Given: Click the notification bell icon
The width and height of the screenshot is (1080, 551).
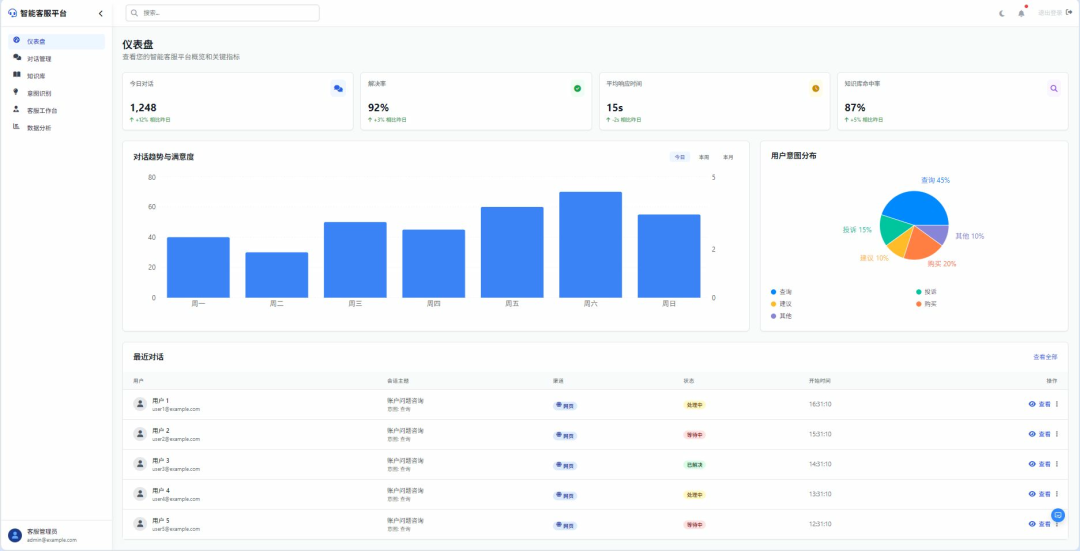Looking at the screenshot, I should point(1021,13).
